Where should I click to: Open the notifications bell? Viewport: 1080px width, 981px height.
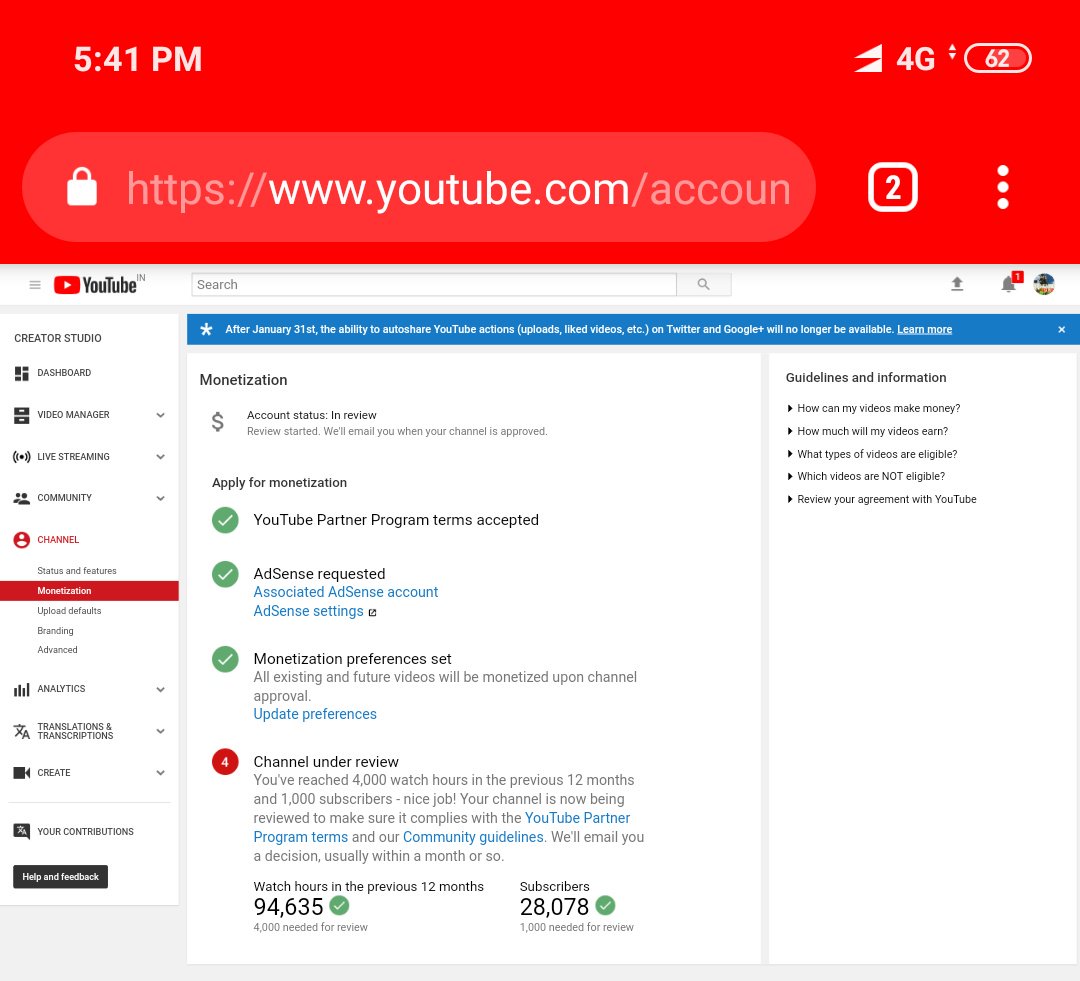1008,284
